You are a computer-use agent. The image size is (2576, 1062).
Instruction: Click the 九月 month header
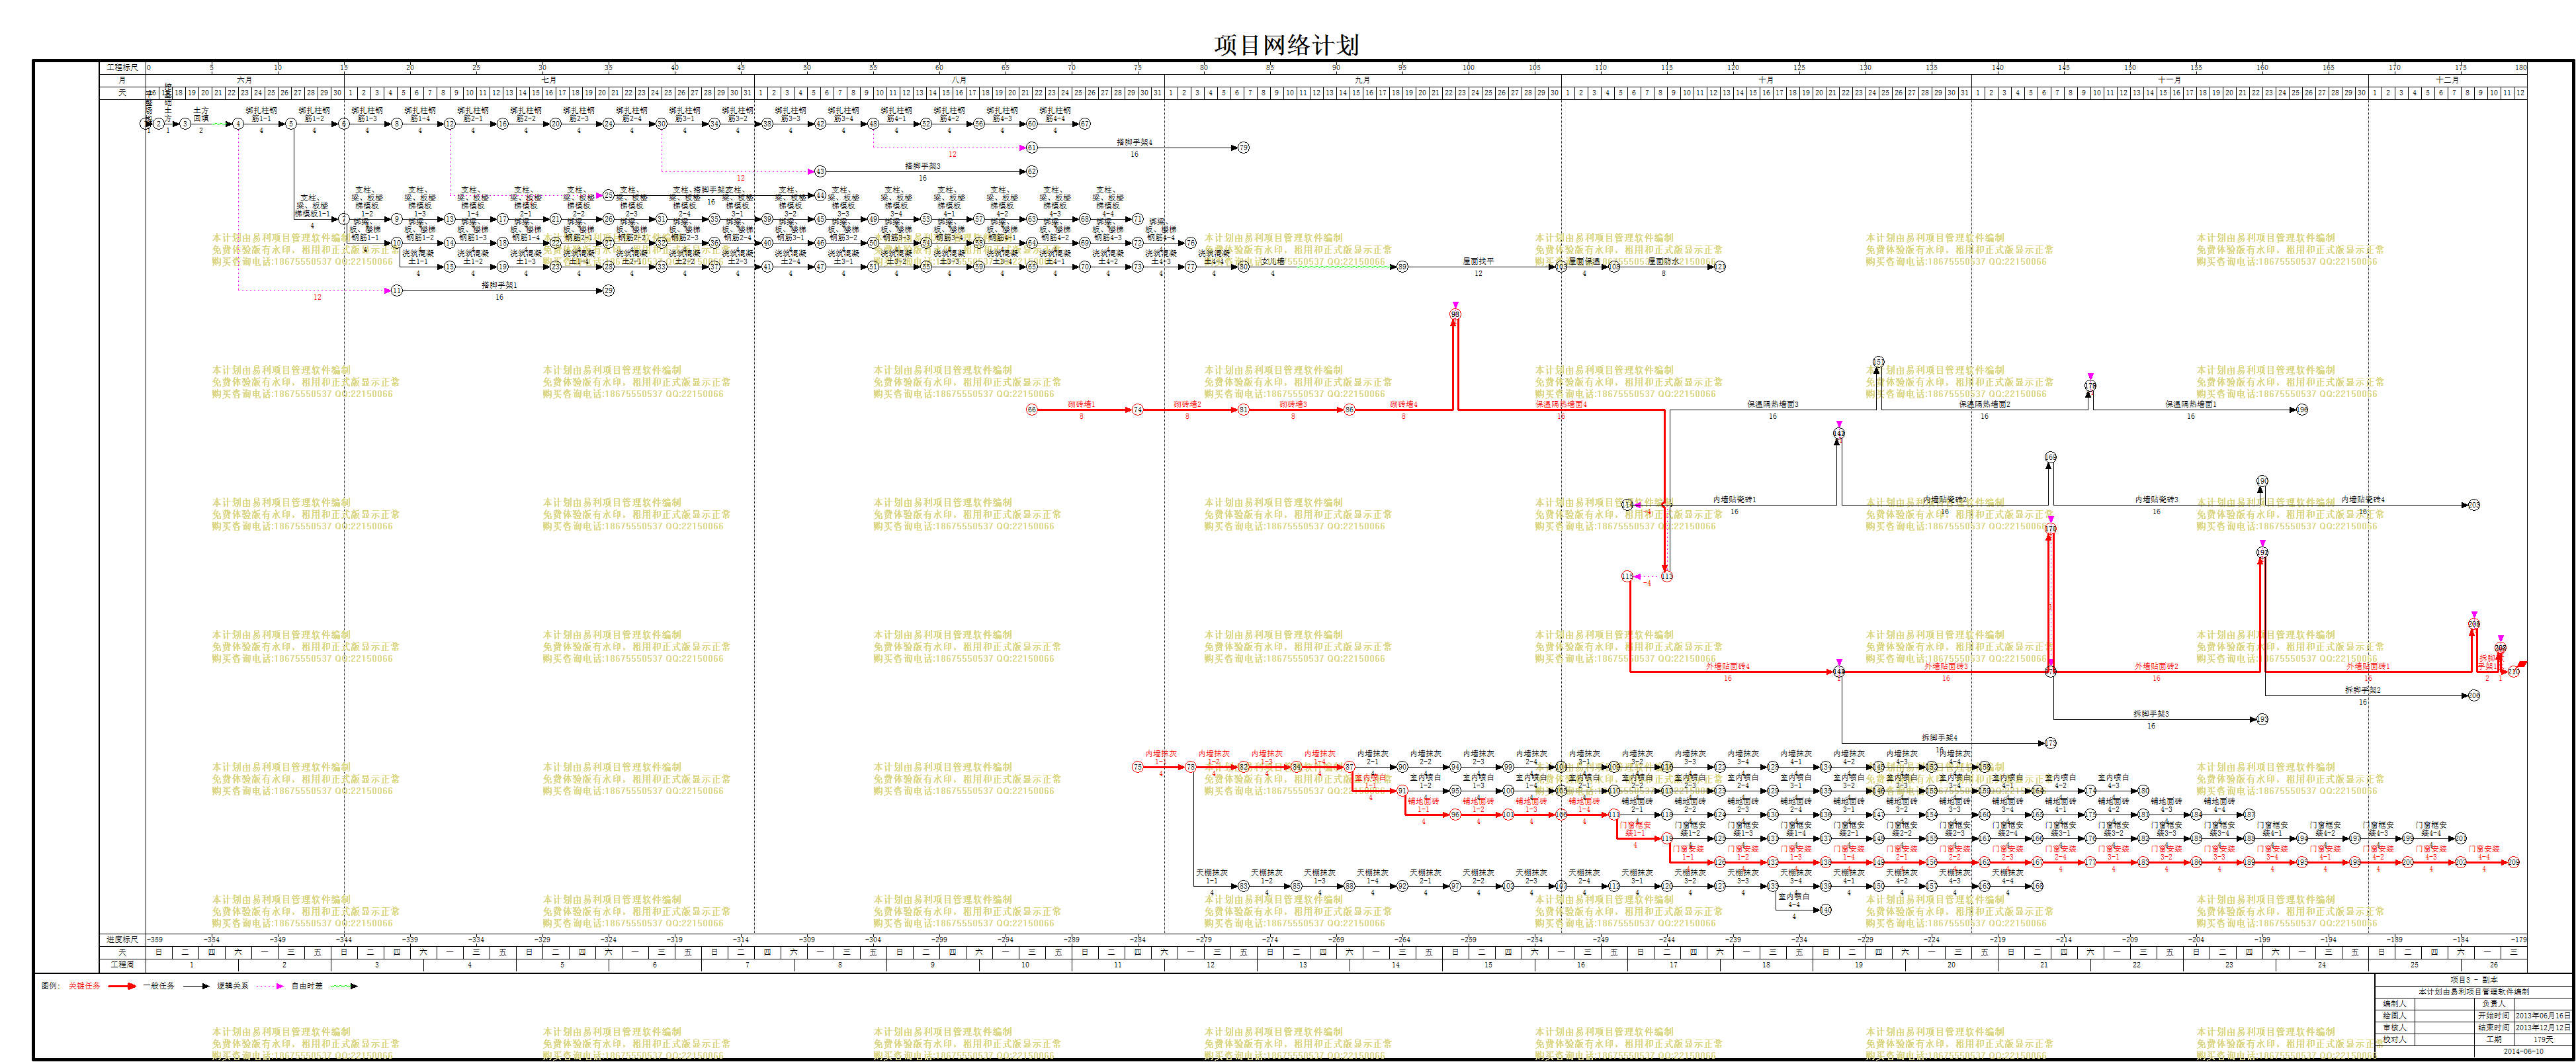pos(1363,80)
